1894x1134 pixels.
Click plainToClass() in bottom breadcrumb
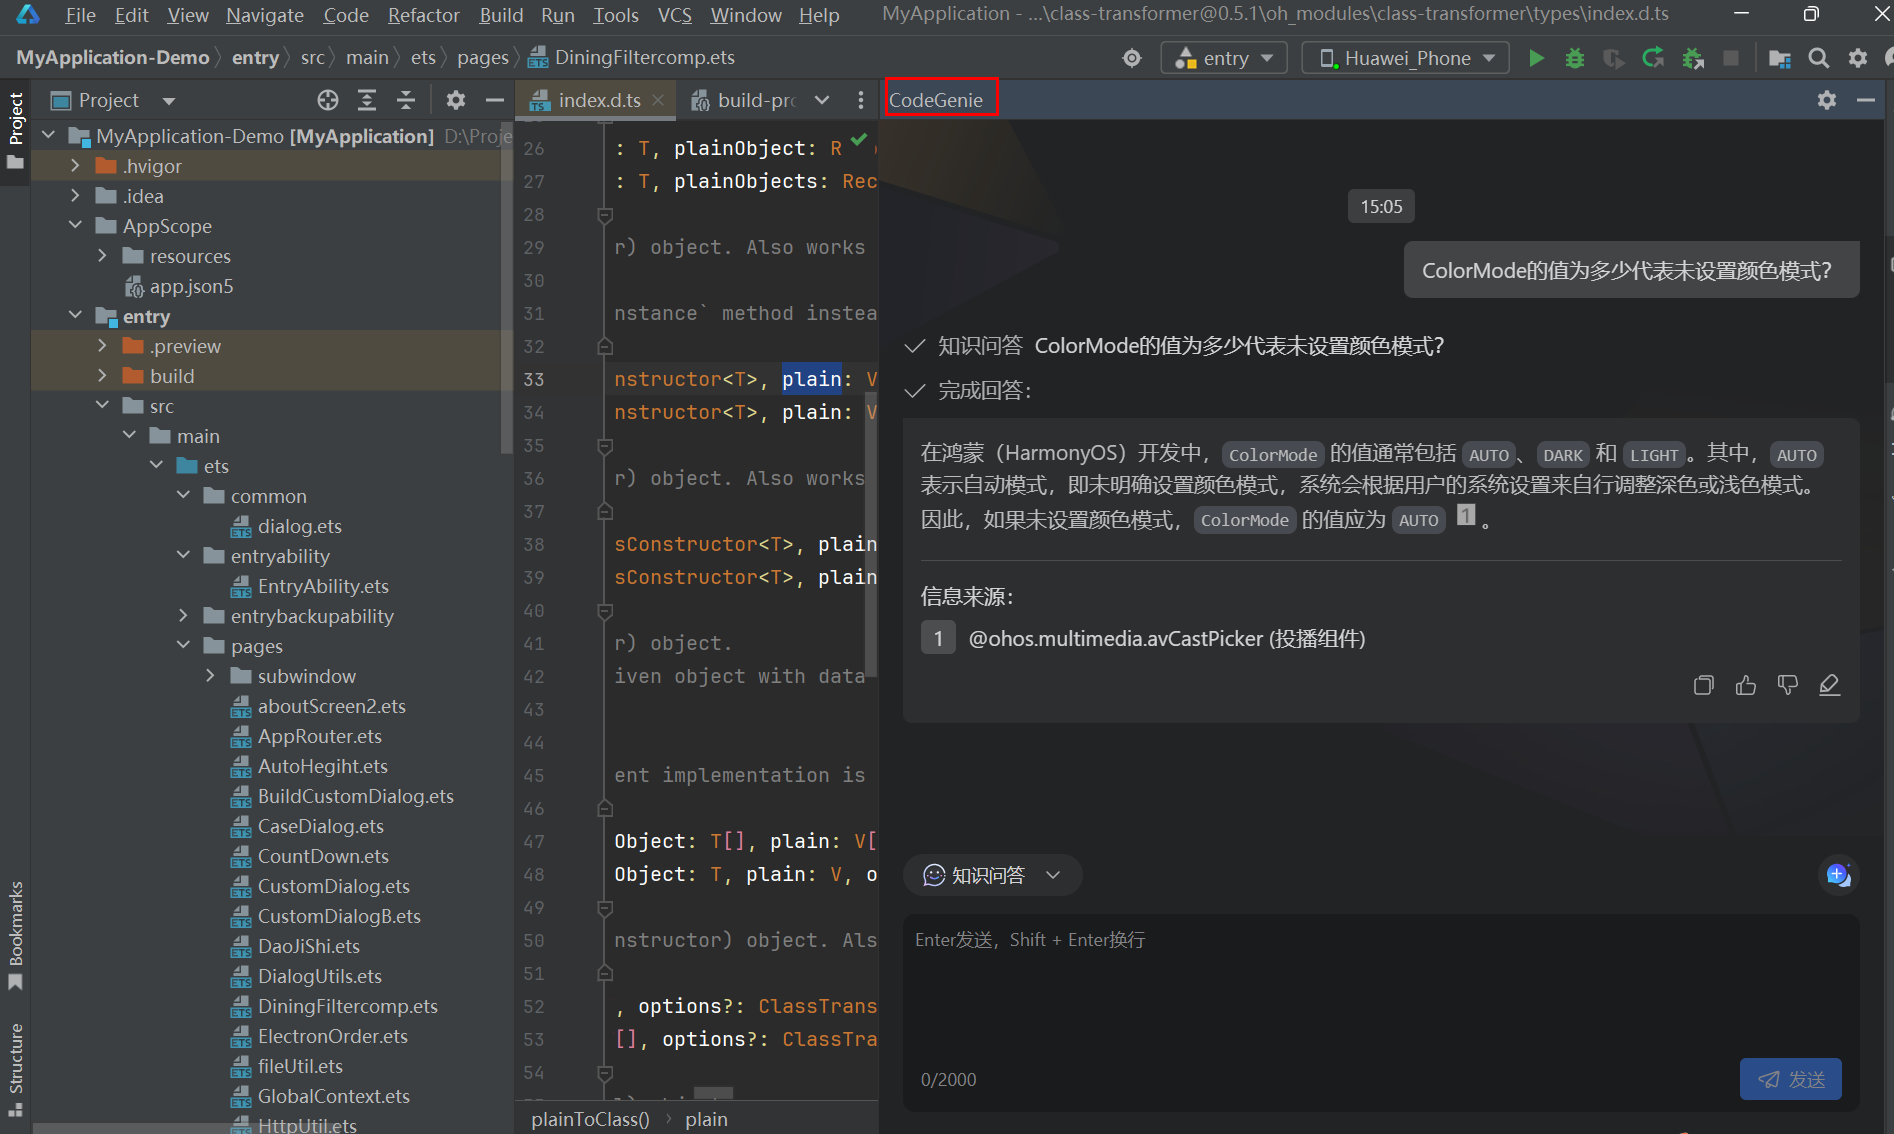590,1119
